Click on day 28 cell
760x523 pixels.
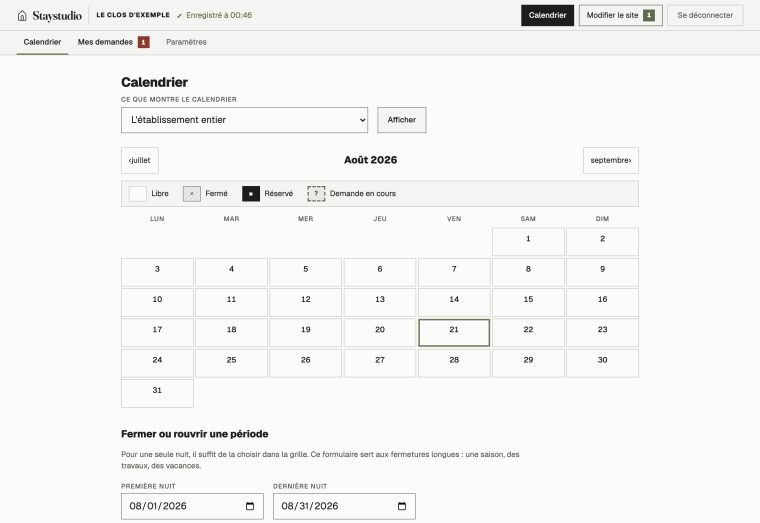(454, 363)
